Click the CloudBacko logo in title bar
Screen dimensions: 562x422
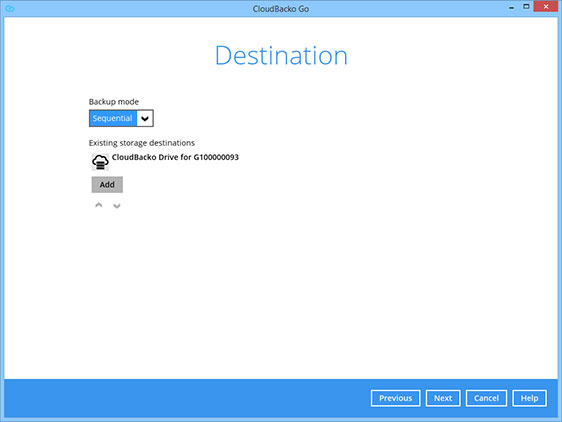pos(10,8)
